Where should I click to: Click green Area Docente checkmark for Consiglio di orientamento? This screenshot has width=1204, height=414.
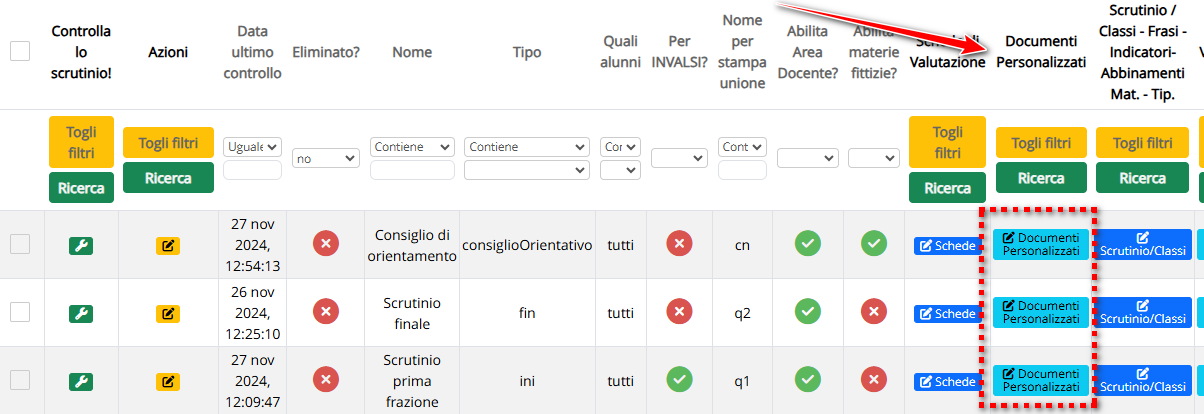(x=808, y=244)
